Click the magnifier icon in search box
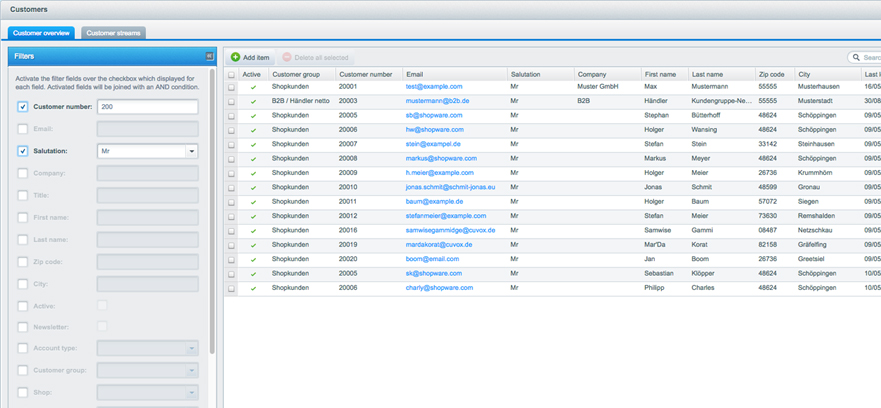 (x=856, y=58)
